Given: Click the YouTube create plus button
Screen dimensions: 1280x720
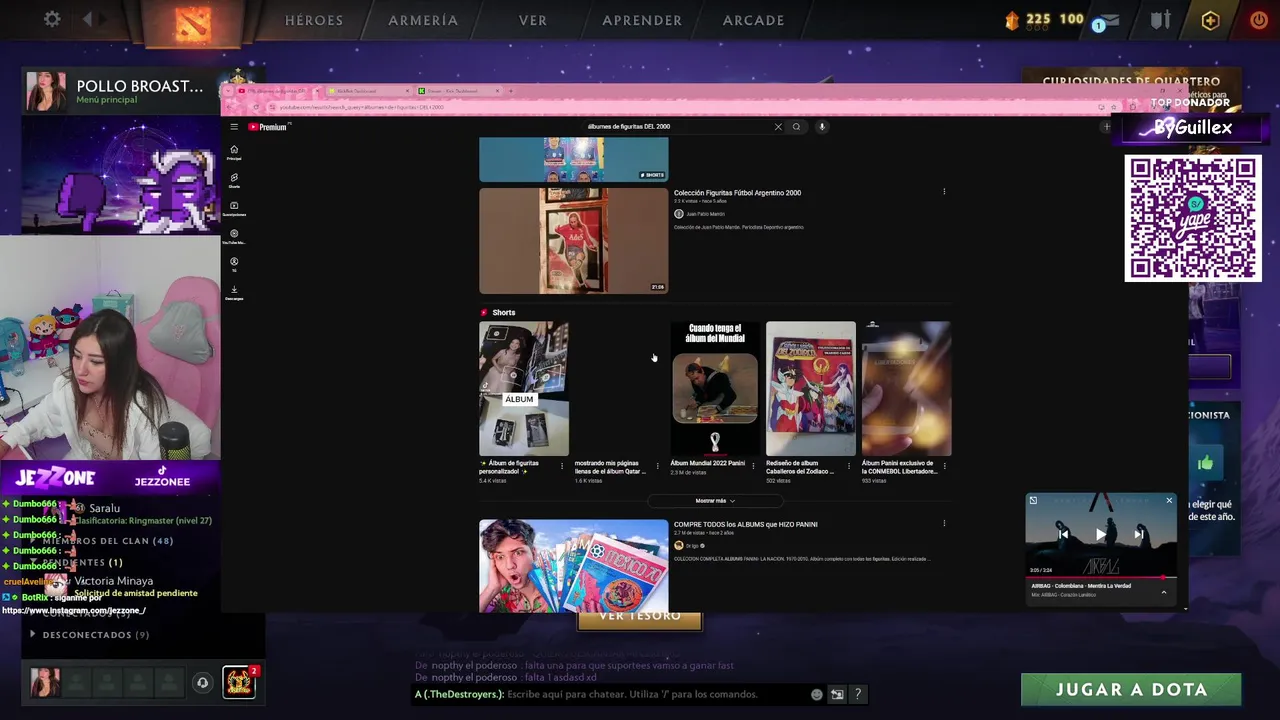Looking at the screenshot, I should tap(1106, 127).
